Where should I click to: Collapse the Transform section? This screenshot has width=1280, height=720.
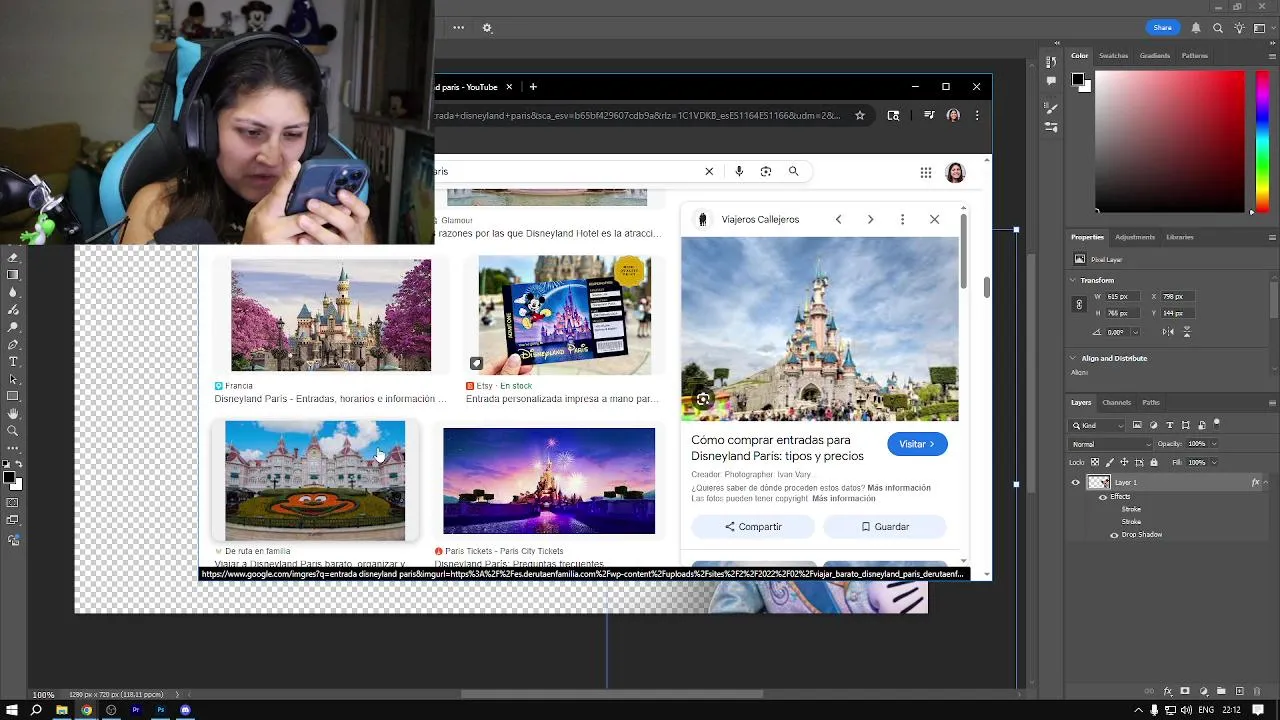click(1073, 280)
